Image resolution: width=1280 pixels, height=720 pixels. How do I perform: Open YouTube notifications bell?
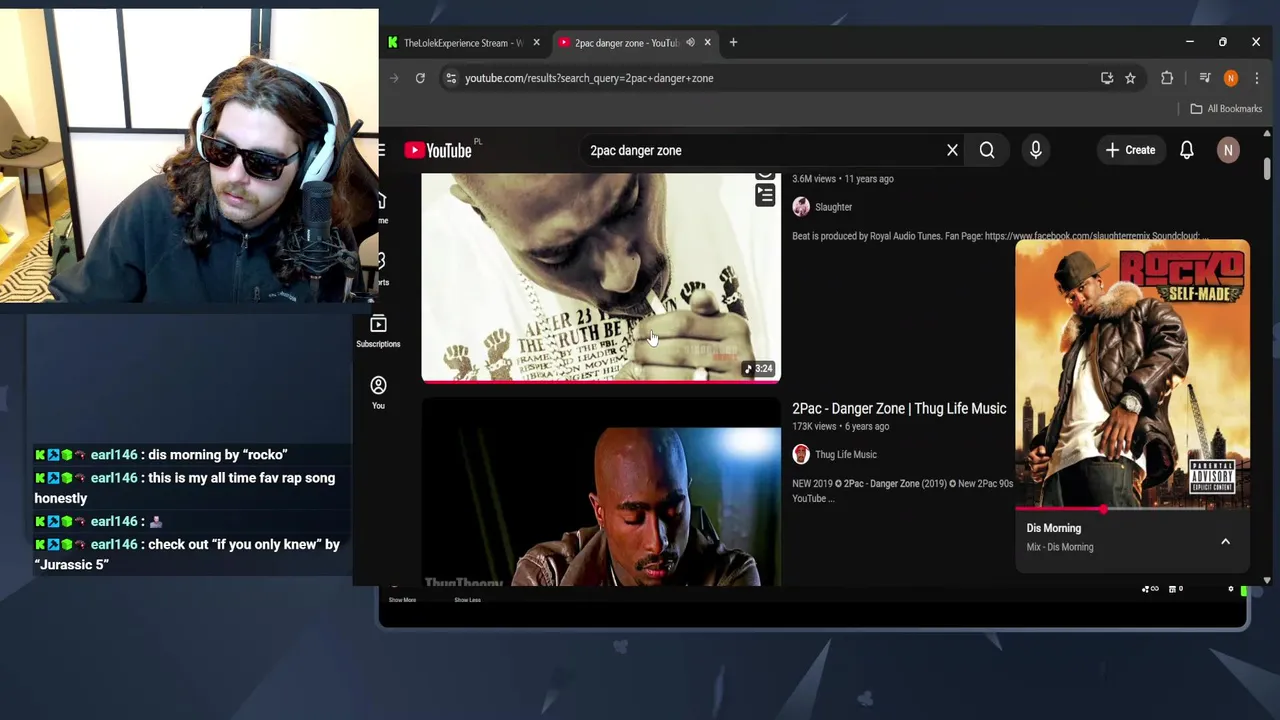coord(1187,150)
